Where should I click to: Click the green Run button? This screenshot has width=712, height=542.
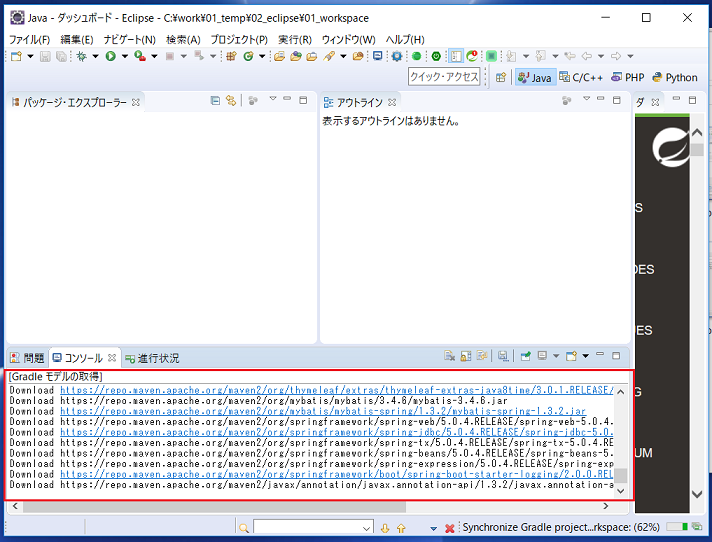tap(111, 56)
